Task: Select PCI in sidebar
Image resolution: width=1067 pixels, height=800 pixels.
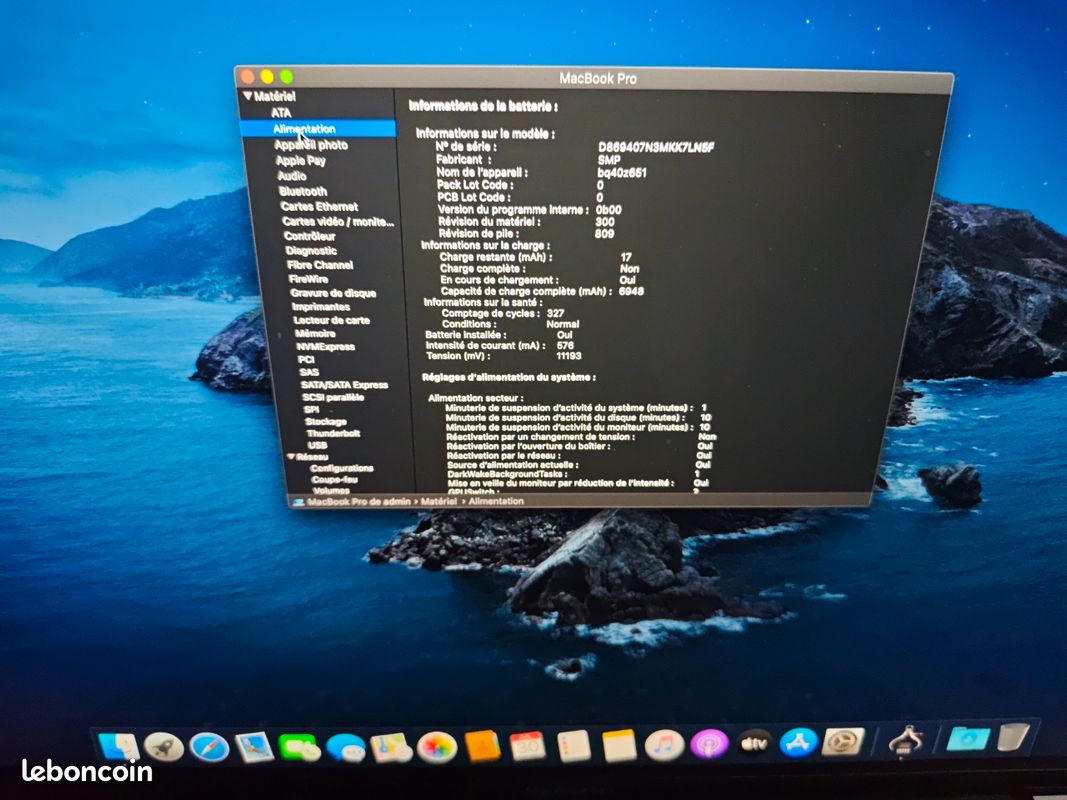Action: click(x=306, y=359)
